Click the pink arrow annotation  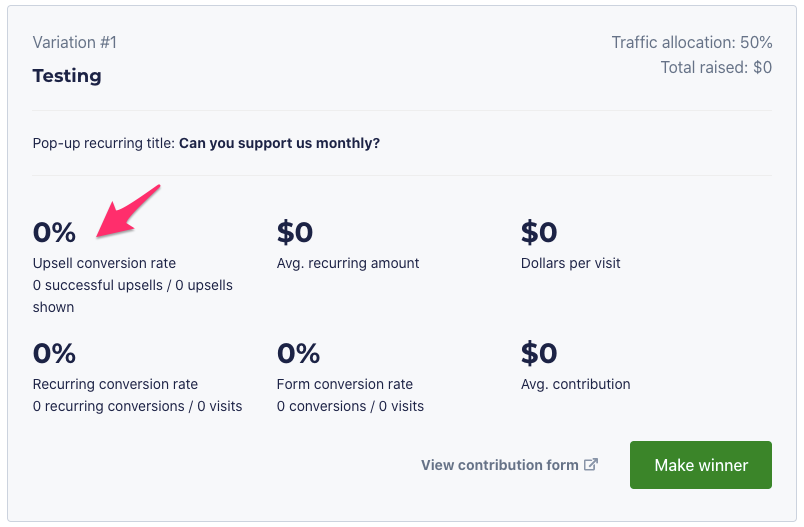coord(128,210)
